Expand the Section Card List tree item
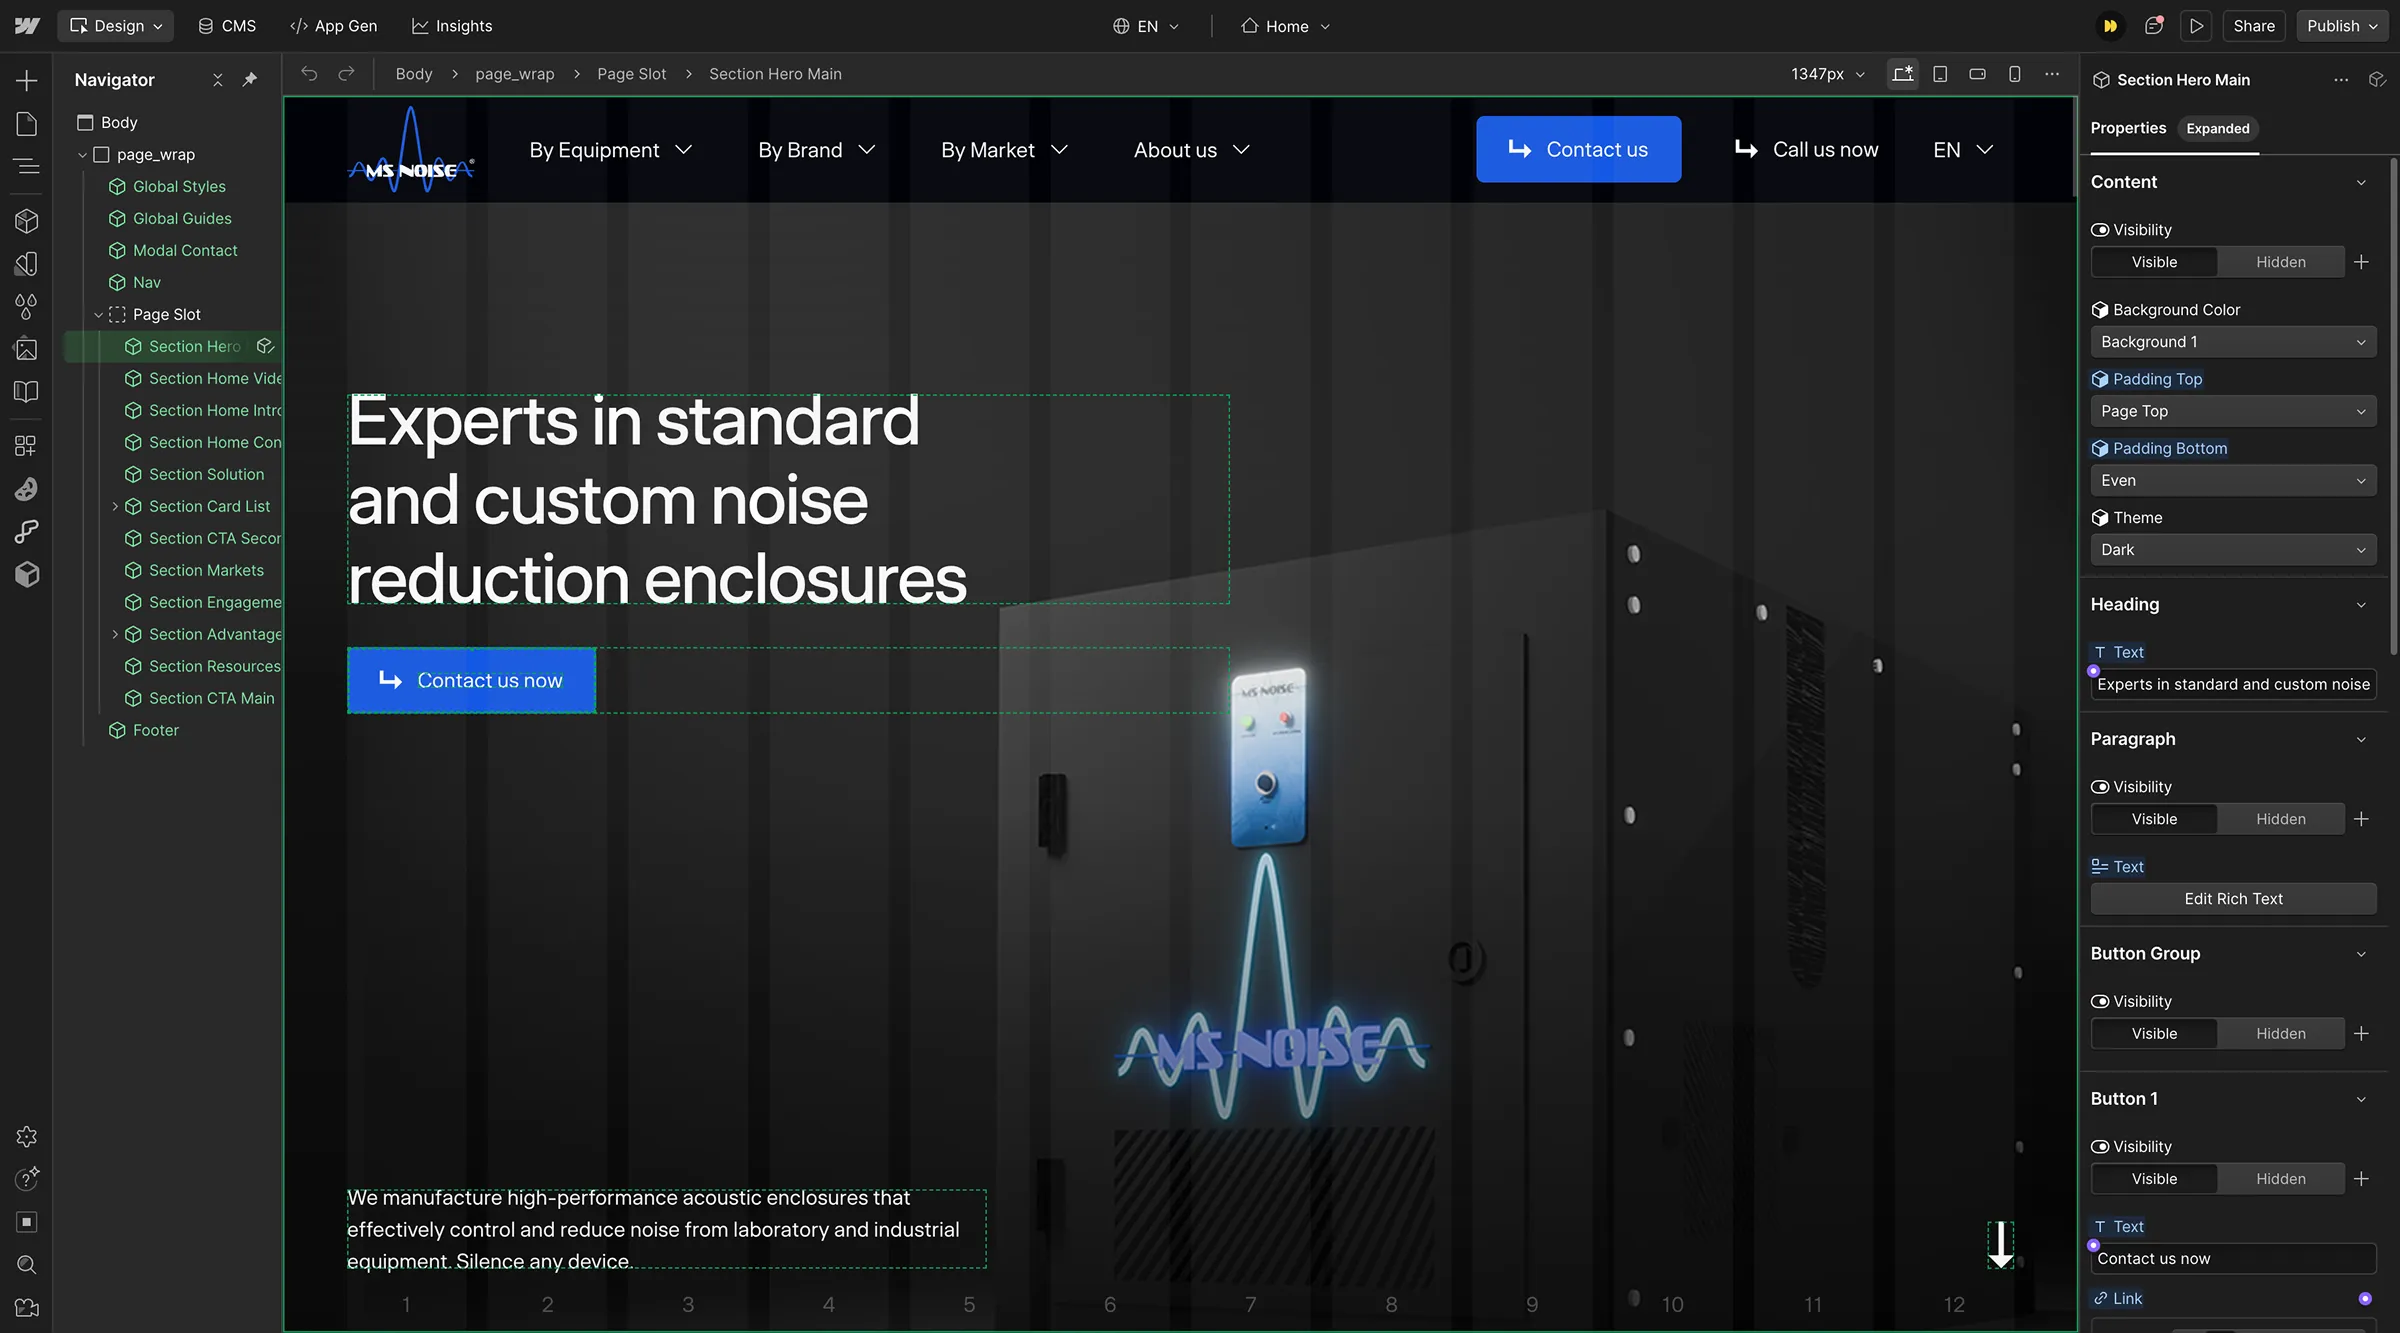This screenshot has width=2400, height=1334. click(x=114, y=506)
